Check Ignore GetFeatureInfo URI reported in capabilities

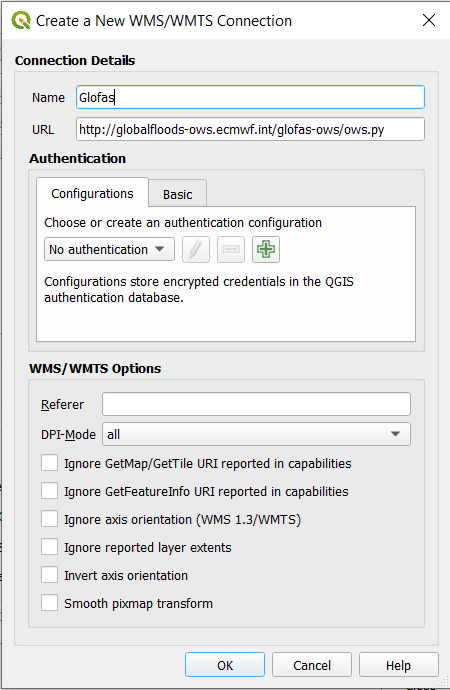point(49,491)
